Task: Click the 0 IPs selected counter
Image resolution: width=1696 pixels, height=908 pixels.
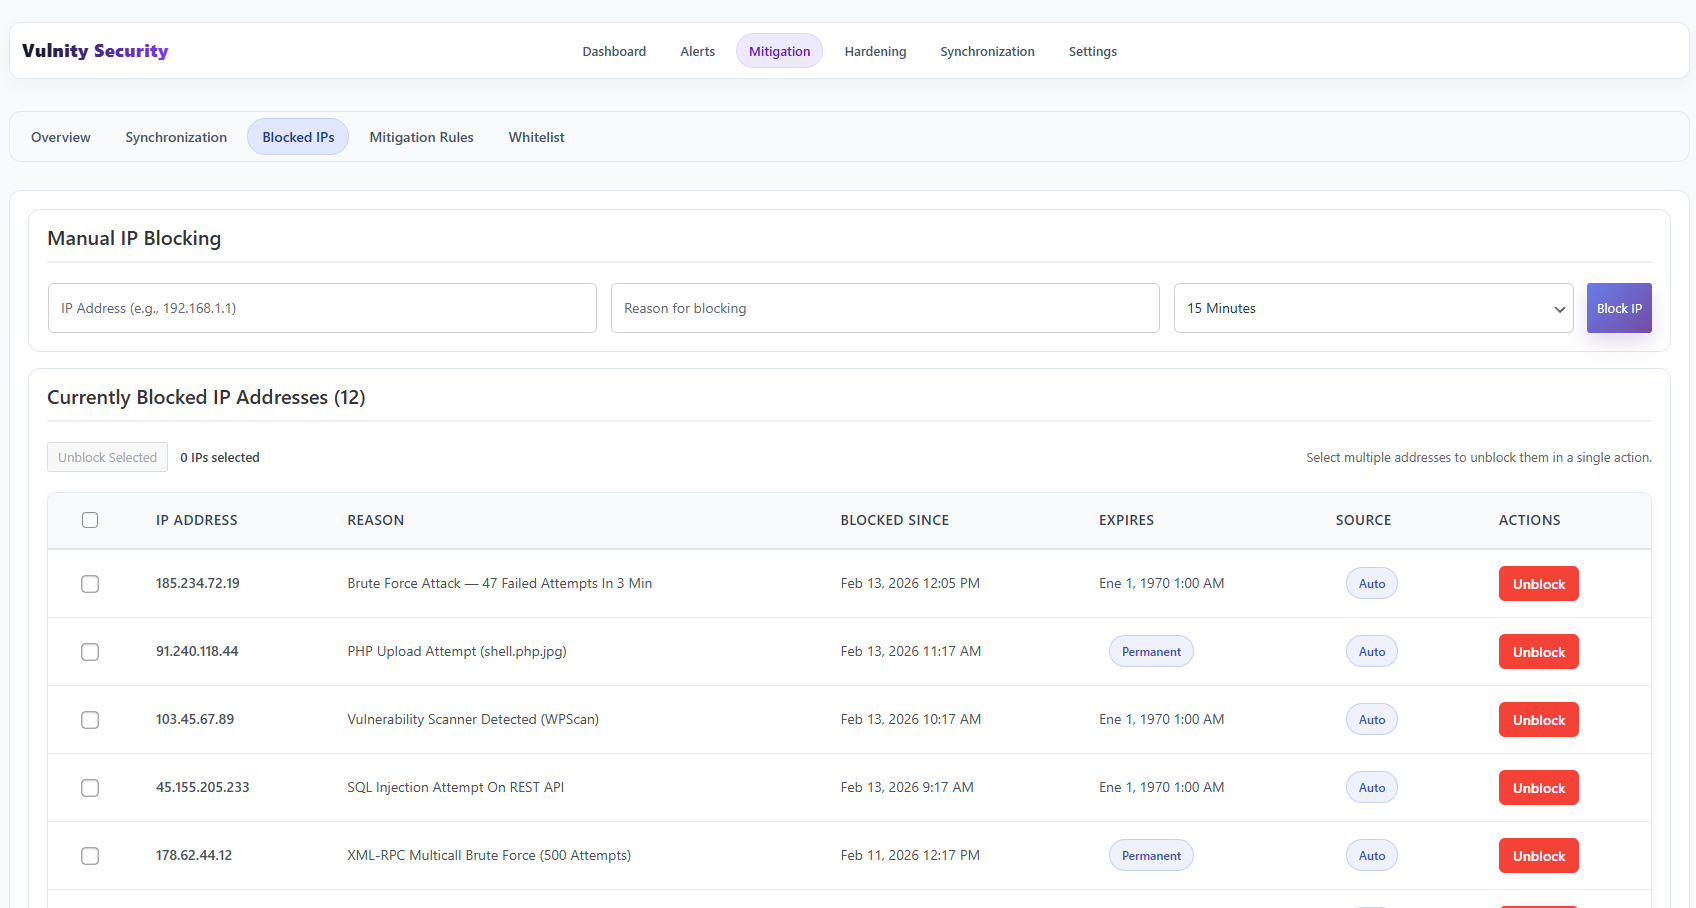Action: tap(220, 457)
